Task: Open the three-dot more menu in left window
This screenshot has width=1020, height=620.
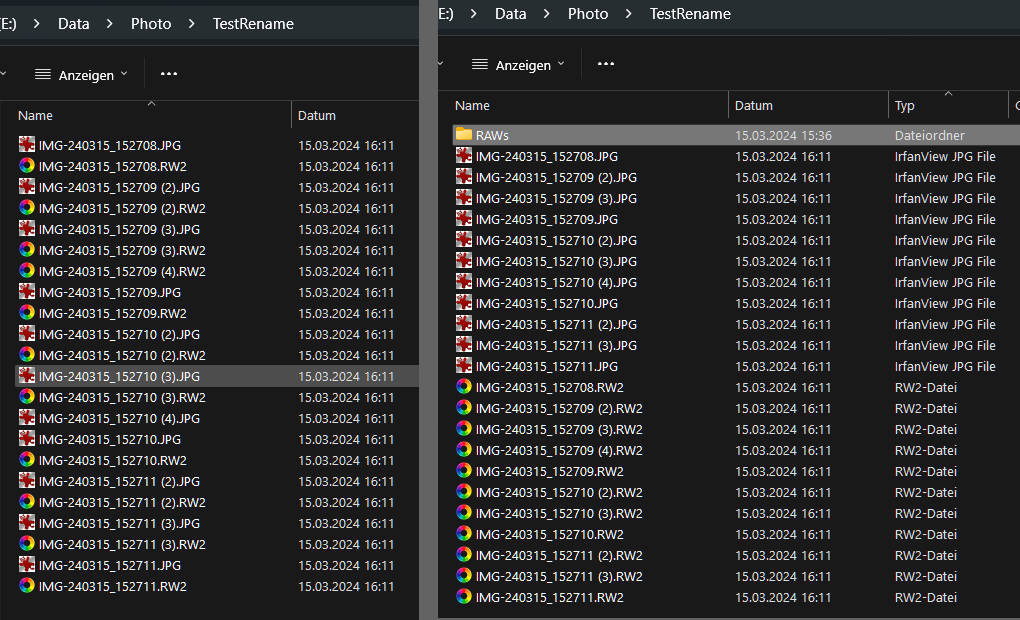Action: coord(169,74)
